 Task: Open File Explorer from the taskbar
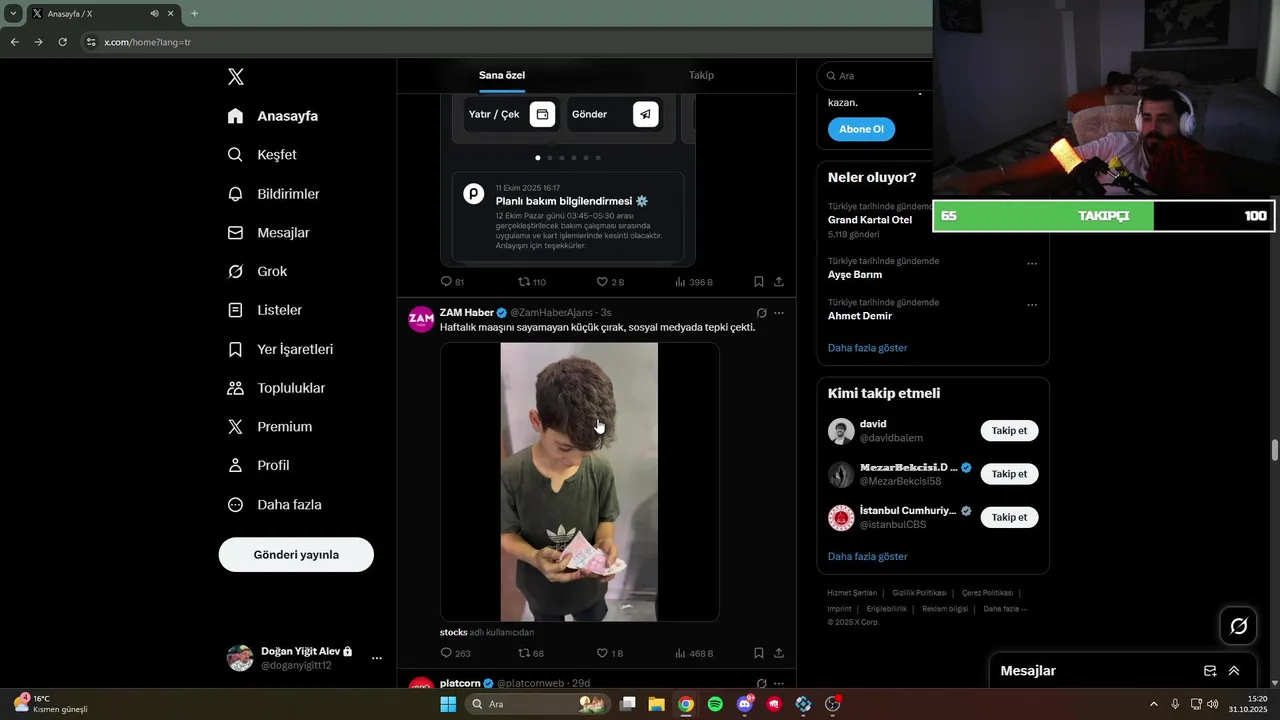pyautogui.click(x=656, y=704)
